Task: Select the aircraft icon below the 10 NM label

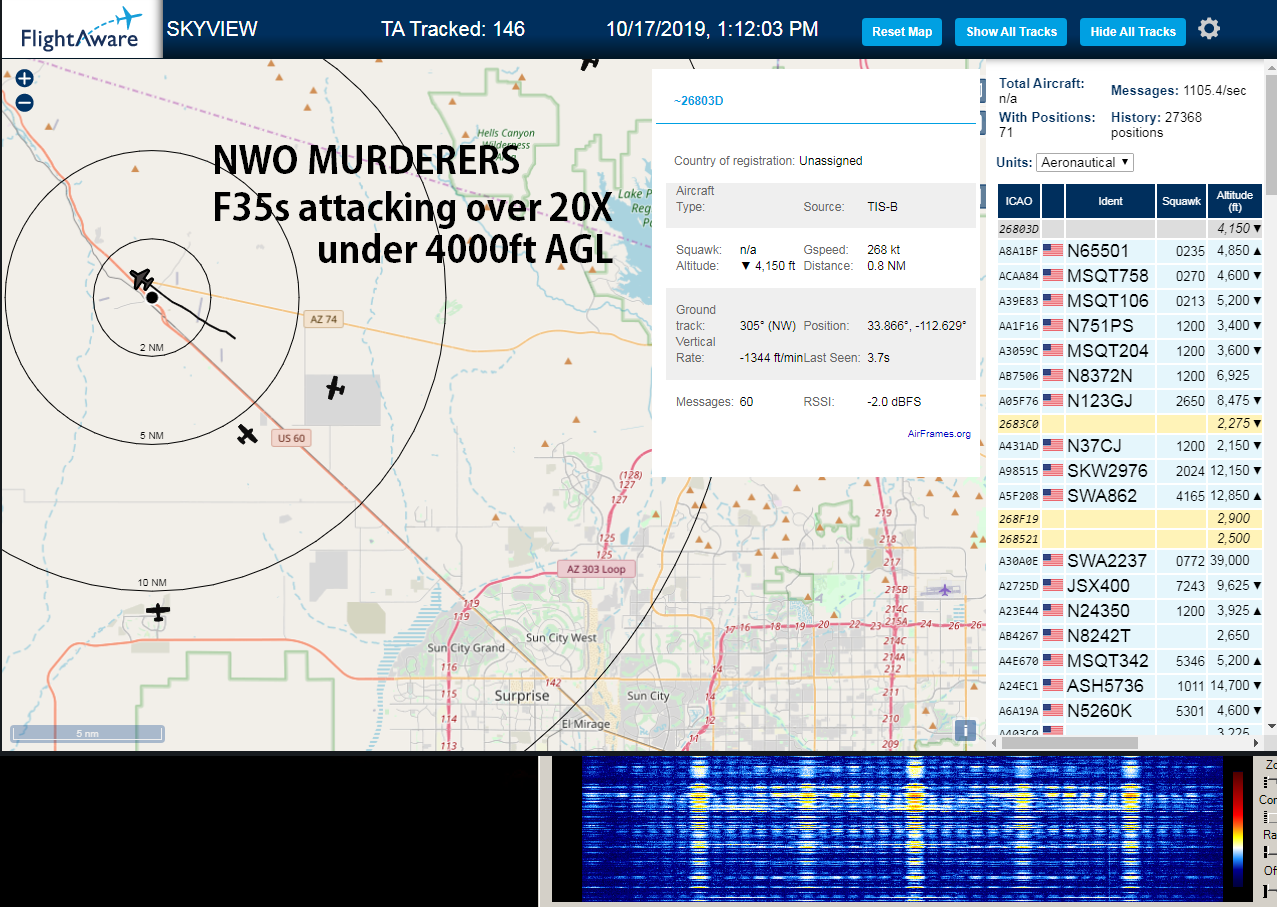Action: click(158, 610)
